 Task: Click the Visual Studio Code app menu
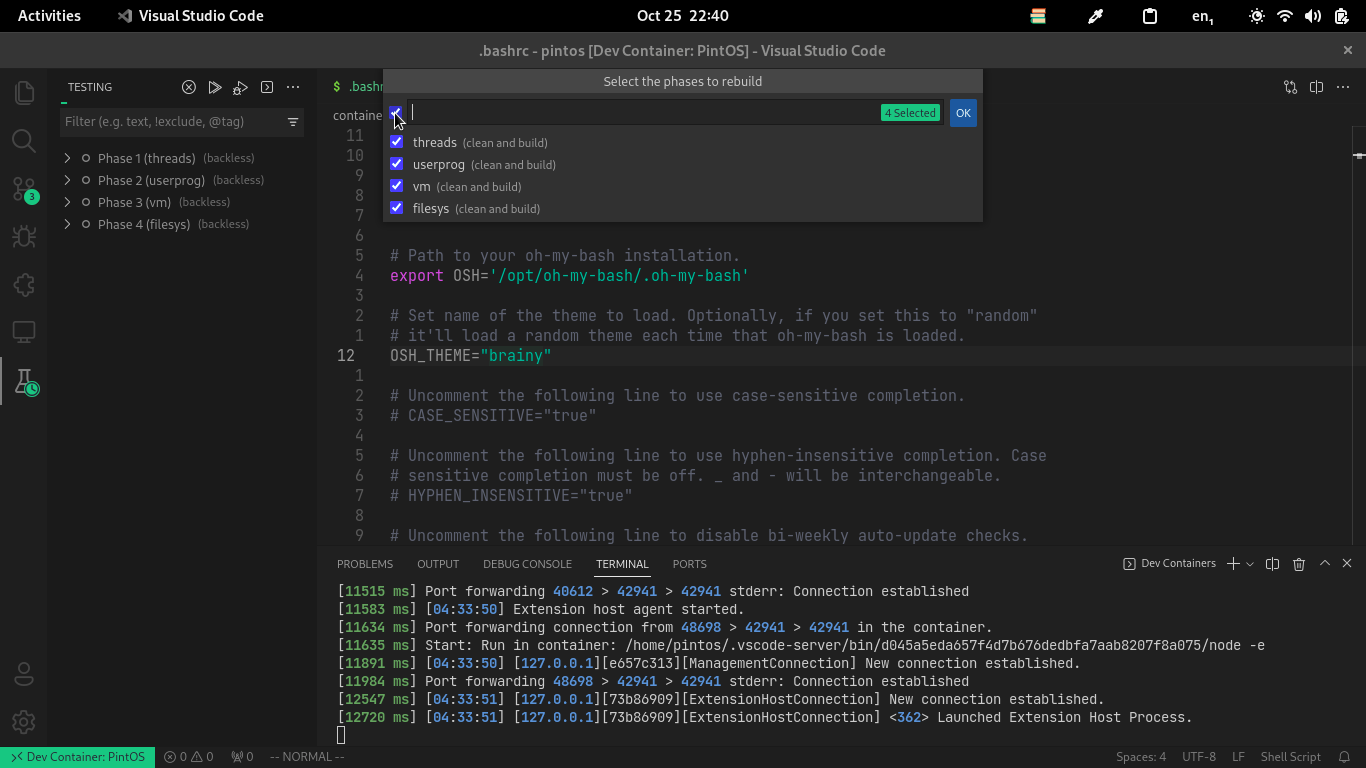[x=190, y=16]
